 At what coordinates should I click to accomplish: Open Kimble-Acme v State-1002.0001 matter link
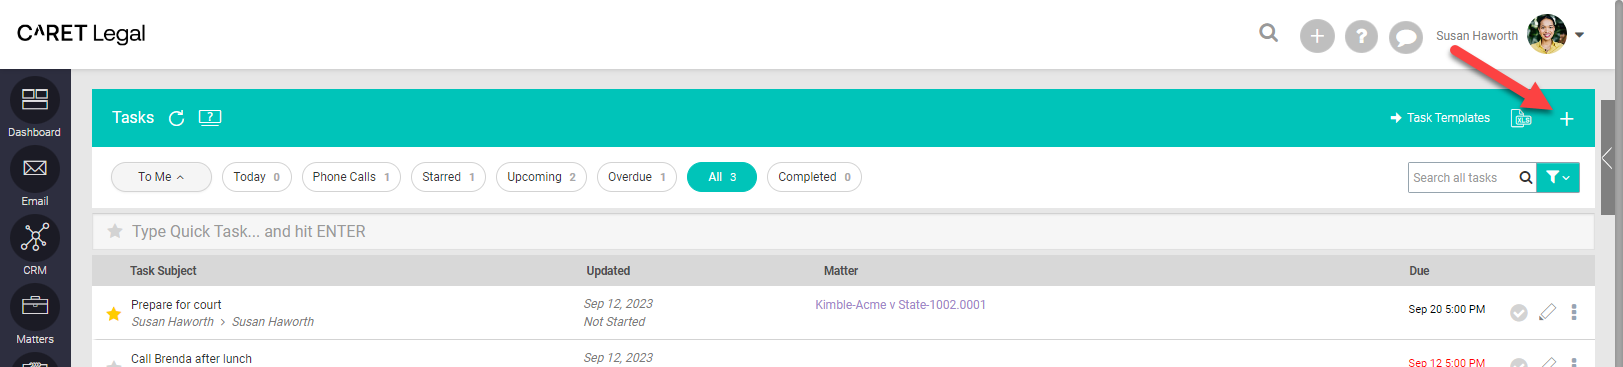pos(900,305)
